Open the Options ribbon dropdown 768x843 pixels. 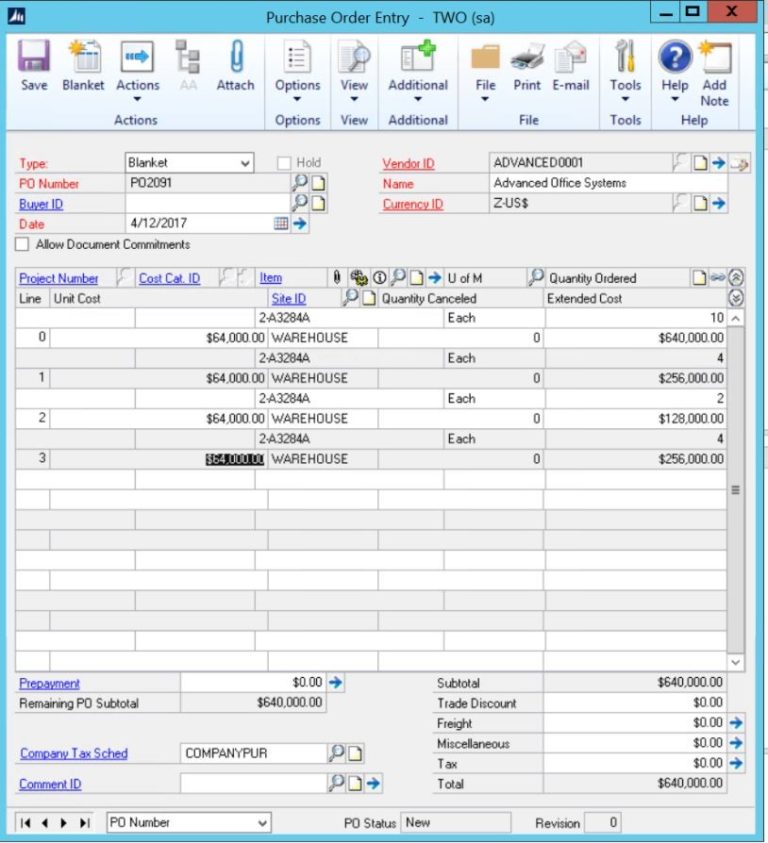pos(297,70)
